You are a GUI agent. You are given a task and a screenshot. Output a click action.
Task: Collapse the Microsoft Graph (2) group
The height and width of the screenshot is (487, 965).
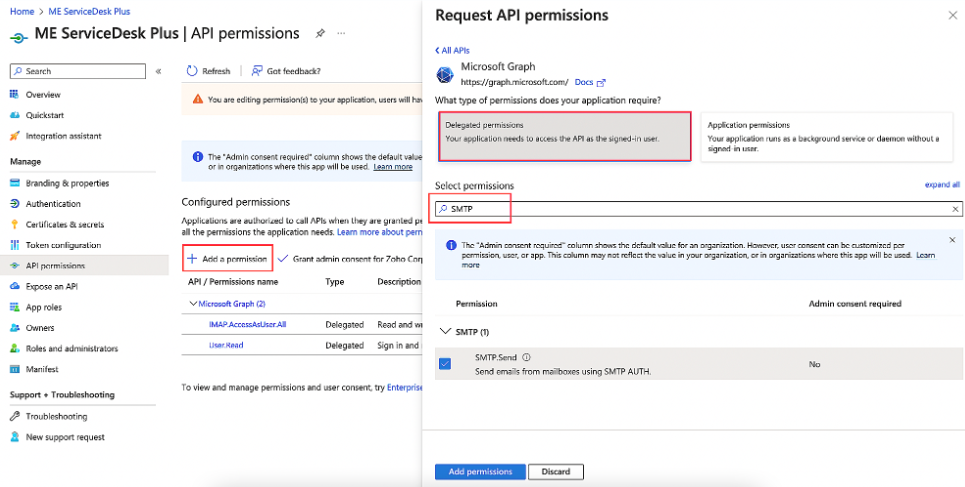193,303
